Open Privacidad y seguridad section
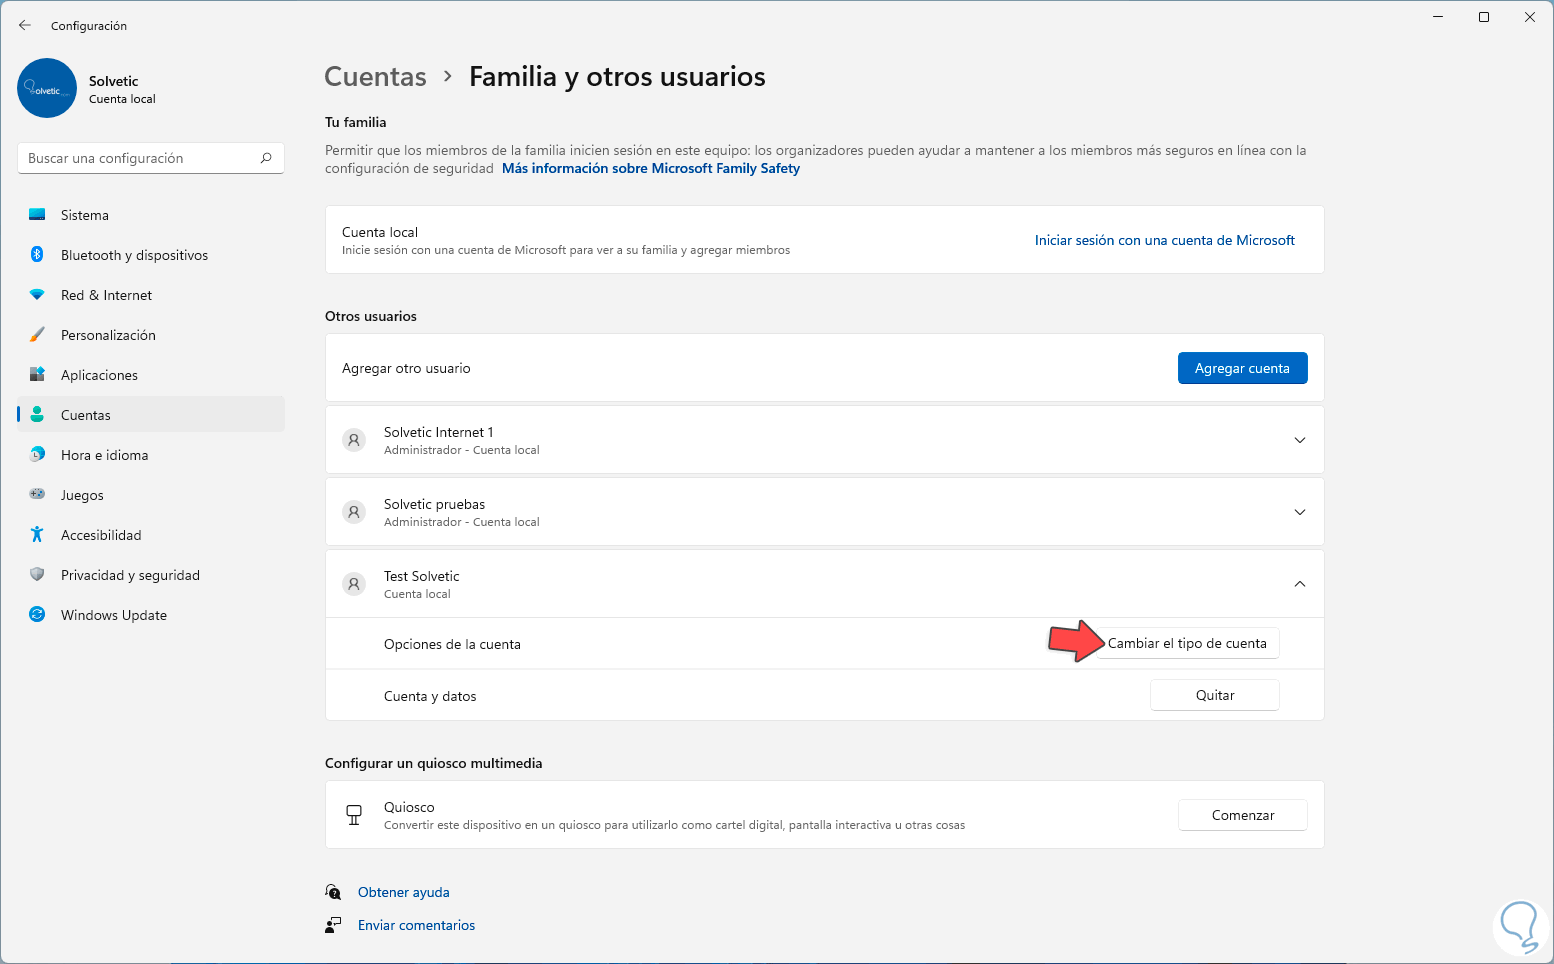 click(x=130, y=575)
